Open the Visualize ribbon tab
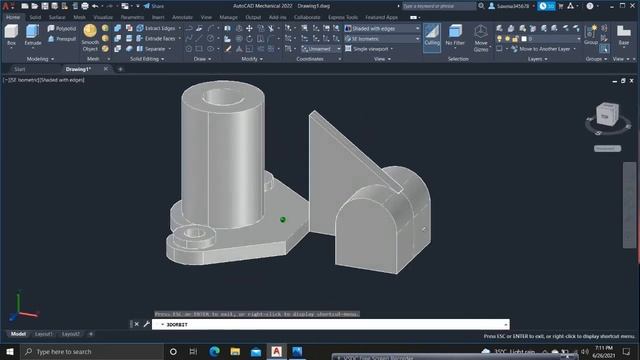Screen dimensions: 640x360 click(x=103, y=17)
